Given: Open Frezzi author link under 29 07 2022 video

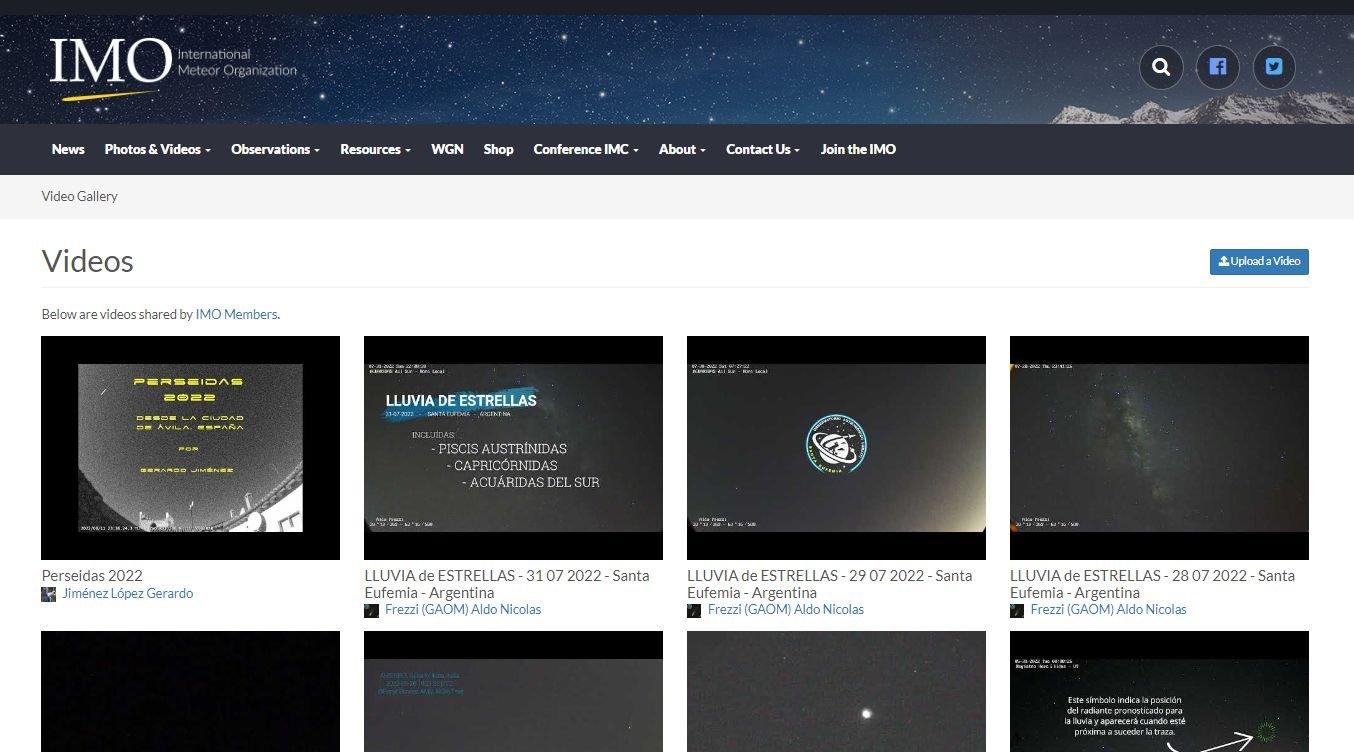Looking at the screenshot, I should [785, 610].
